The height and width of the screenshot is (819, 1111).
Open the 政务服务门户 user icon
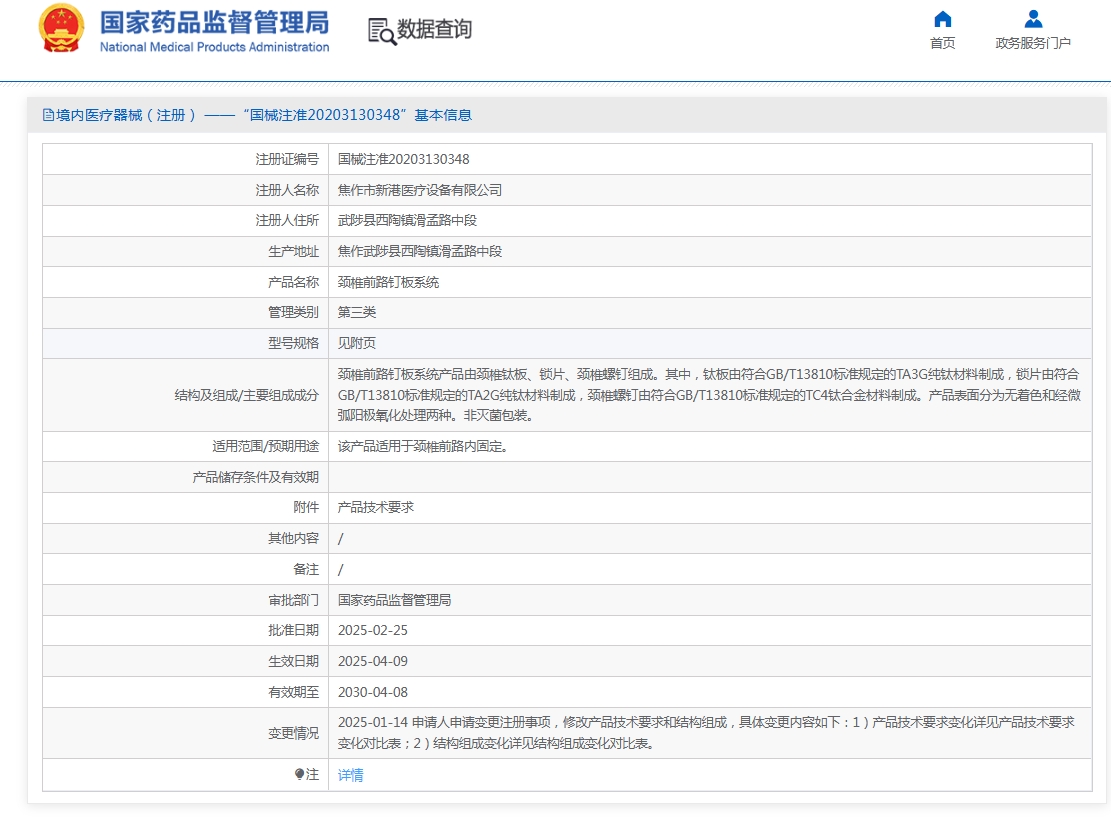point(1033,18)
